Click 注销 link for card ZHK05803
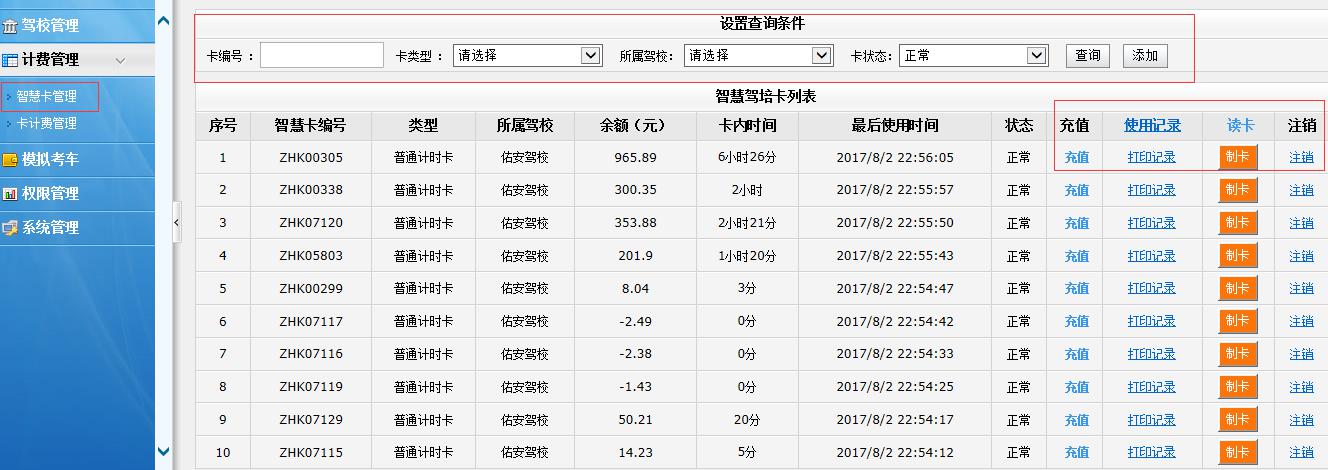 (1301, 256)
